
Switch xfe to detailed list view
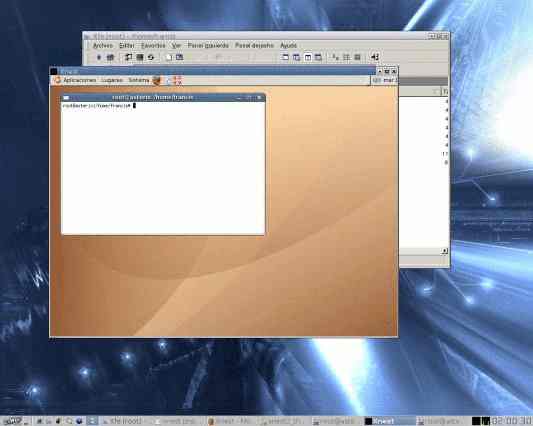point(357,57)
